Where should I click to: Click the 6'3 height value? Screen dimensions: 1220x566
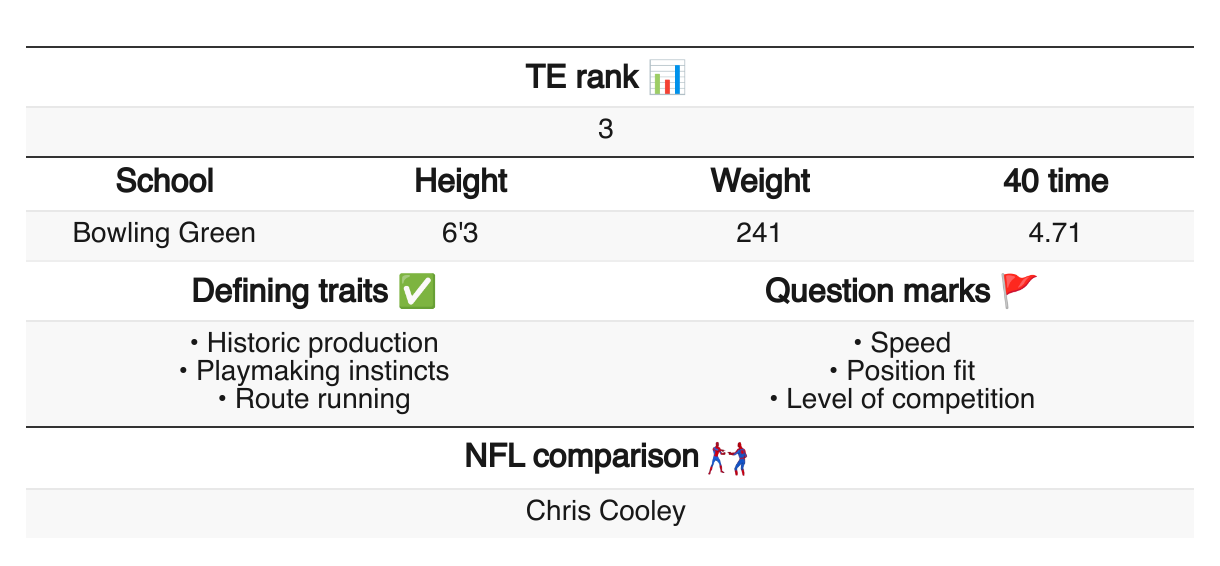click(x=461, y=234)
